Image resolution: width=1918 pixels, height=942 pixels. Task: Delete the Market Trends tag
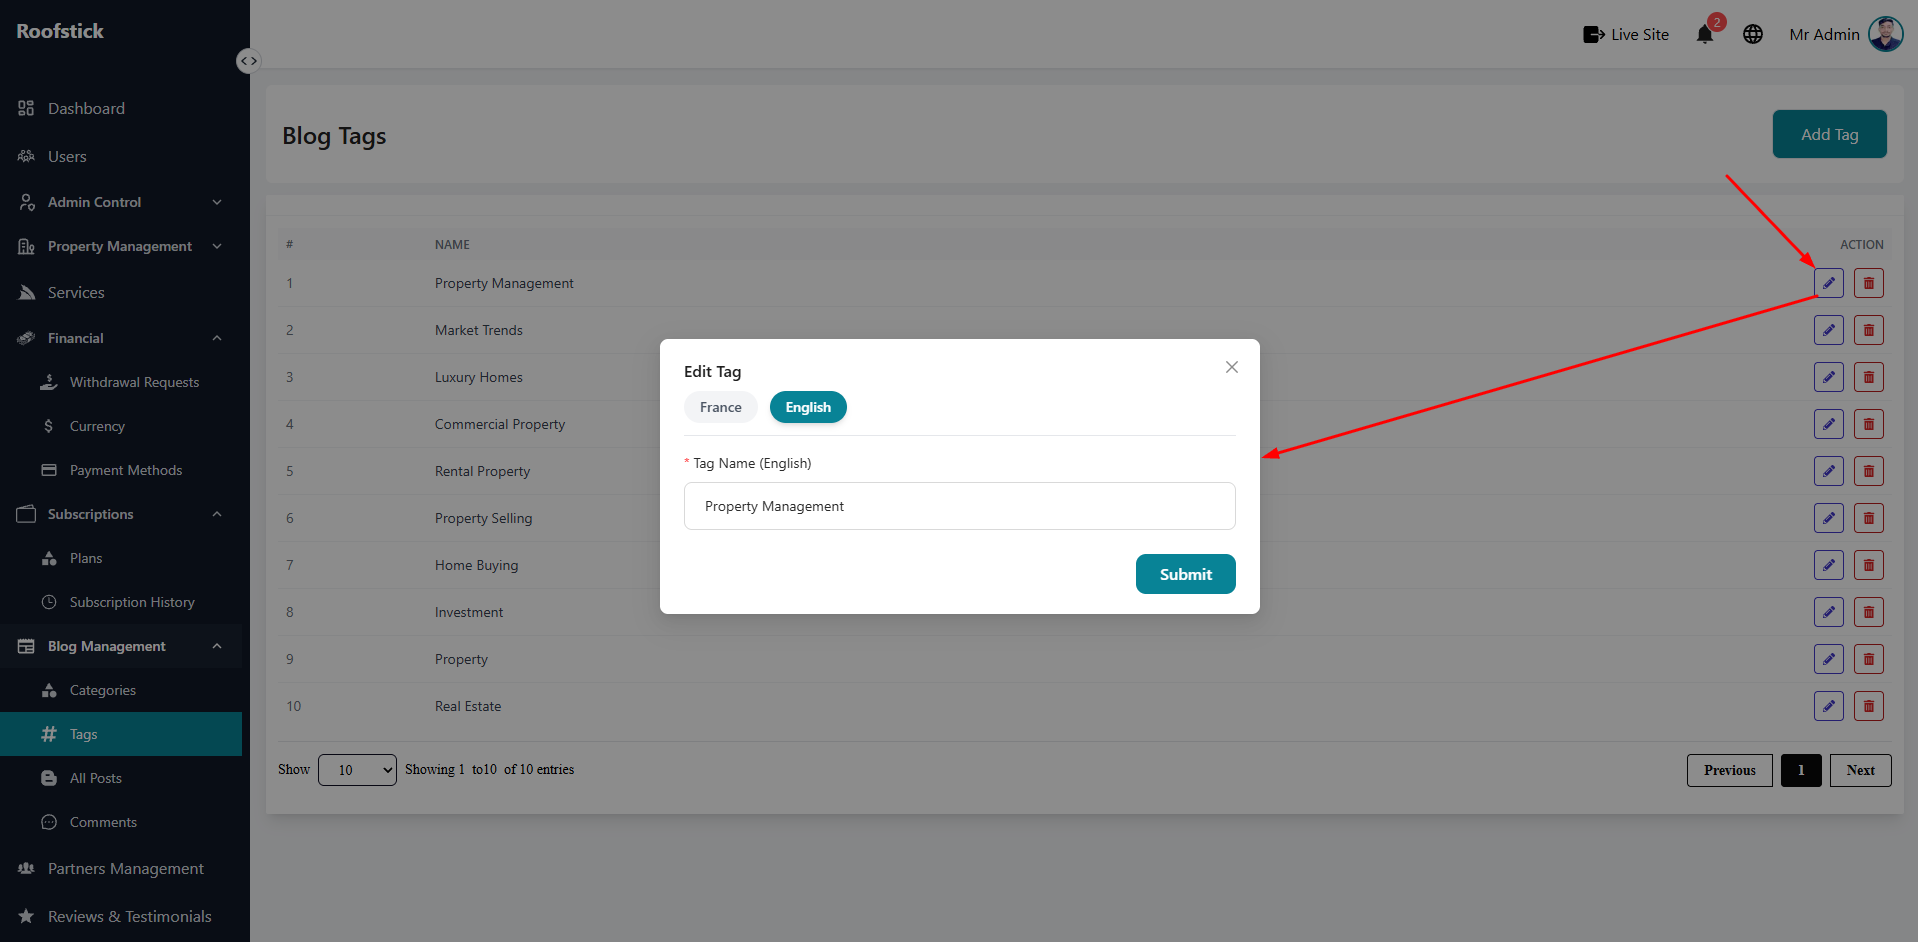pyautogui.click(x=1868, y=330)
